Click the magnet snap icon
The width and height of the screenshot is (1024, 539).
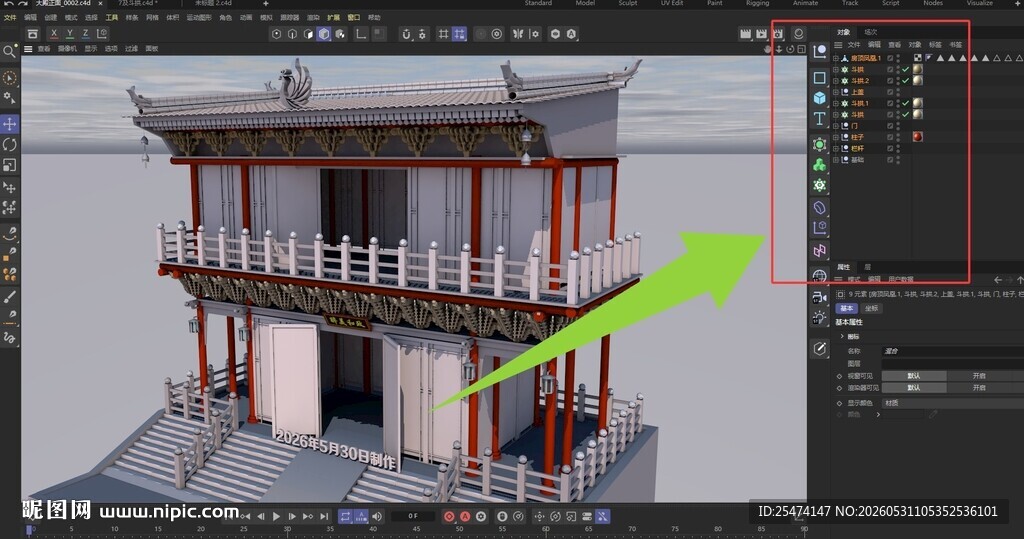click(x=406, y=34)
